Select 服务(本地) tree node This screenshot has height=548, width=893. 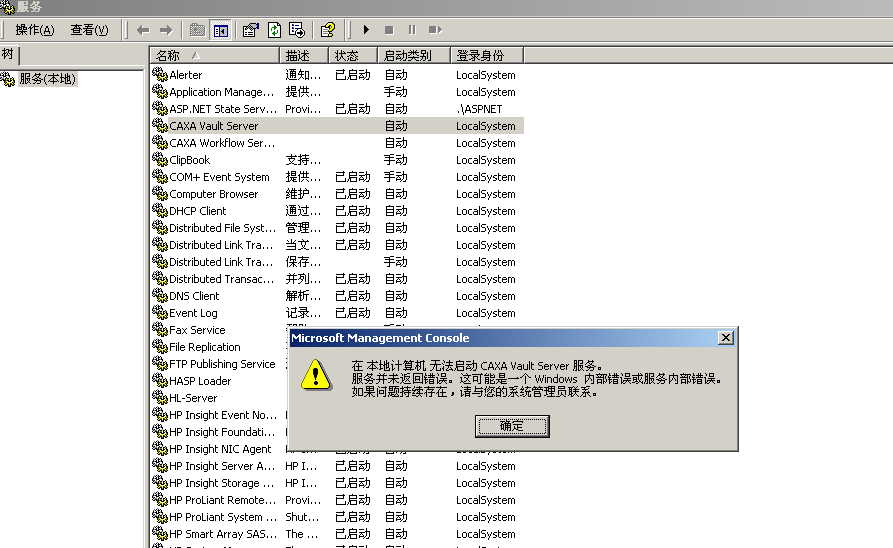click(47, 79)
